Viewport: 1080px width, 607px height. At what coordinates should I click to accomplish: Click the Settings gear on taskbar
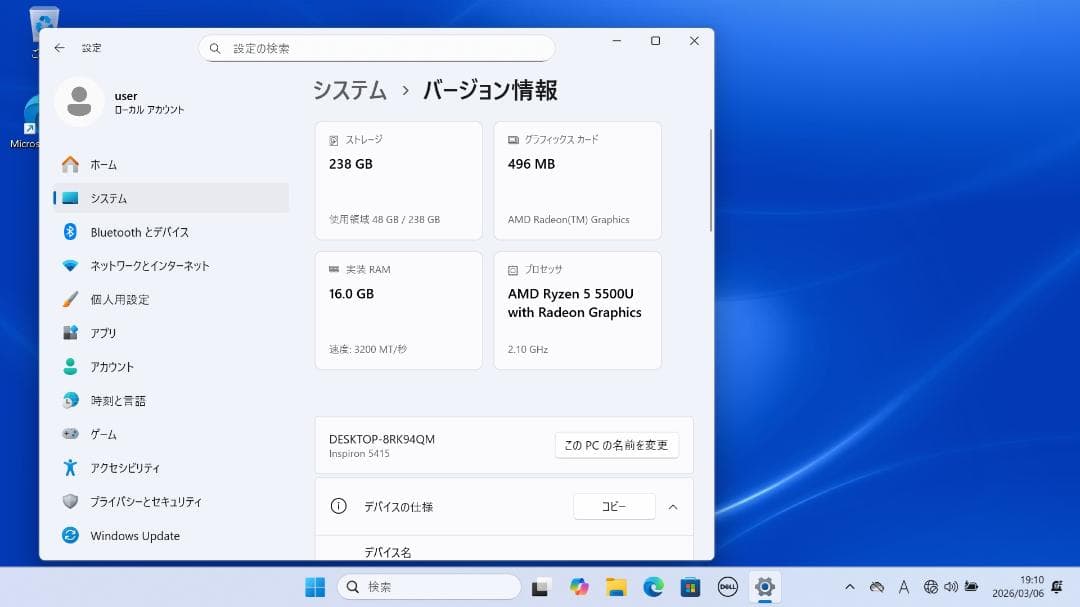click(765, 587)
